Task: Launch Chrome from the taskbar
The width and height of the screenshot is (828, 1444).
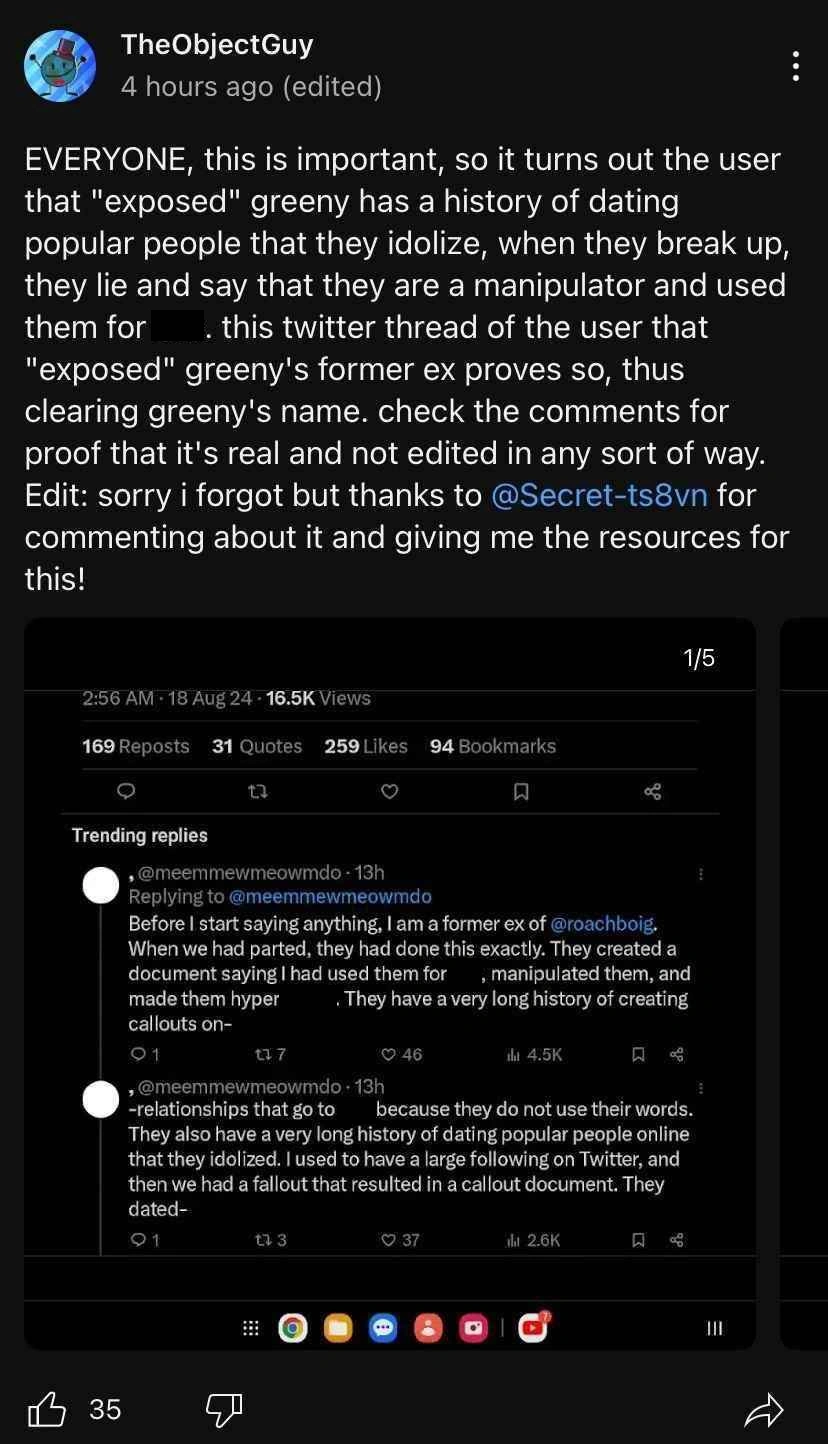Action: pyautogui.click(x=293, y=1328)
